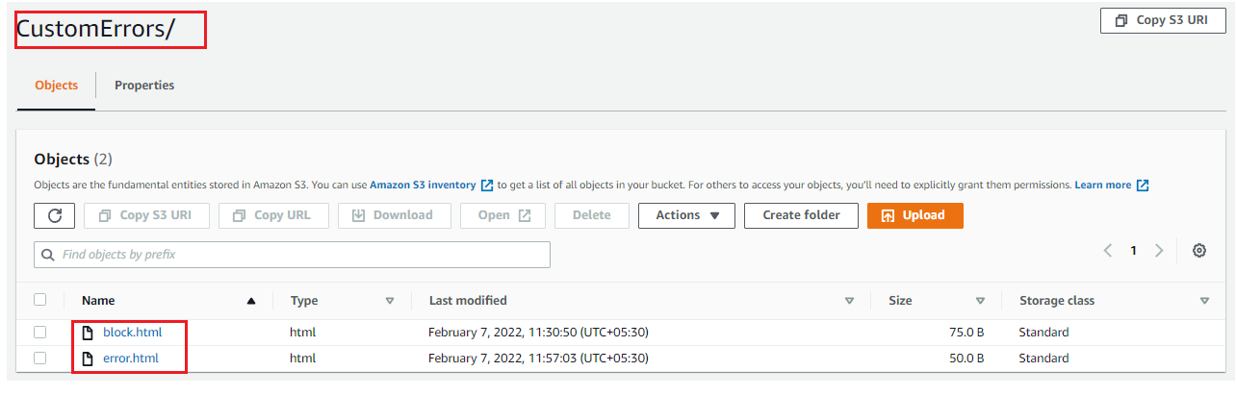Click the Find objects by prefix field
This screenshot has width=1236, height=396.
292,255
